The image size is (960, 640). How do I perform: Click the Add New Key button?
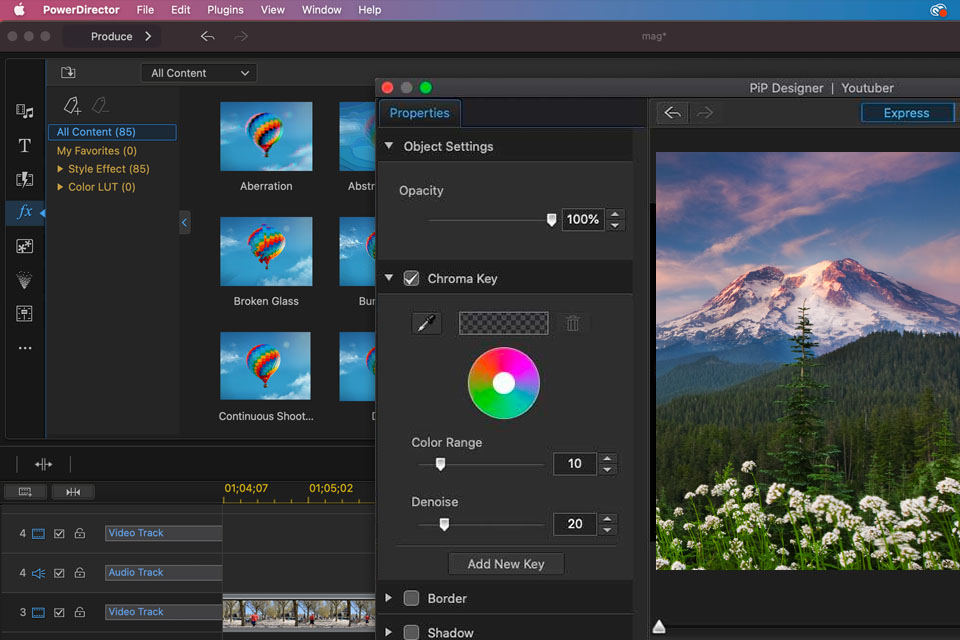click(506, 564)
